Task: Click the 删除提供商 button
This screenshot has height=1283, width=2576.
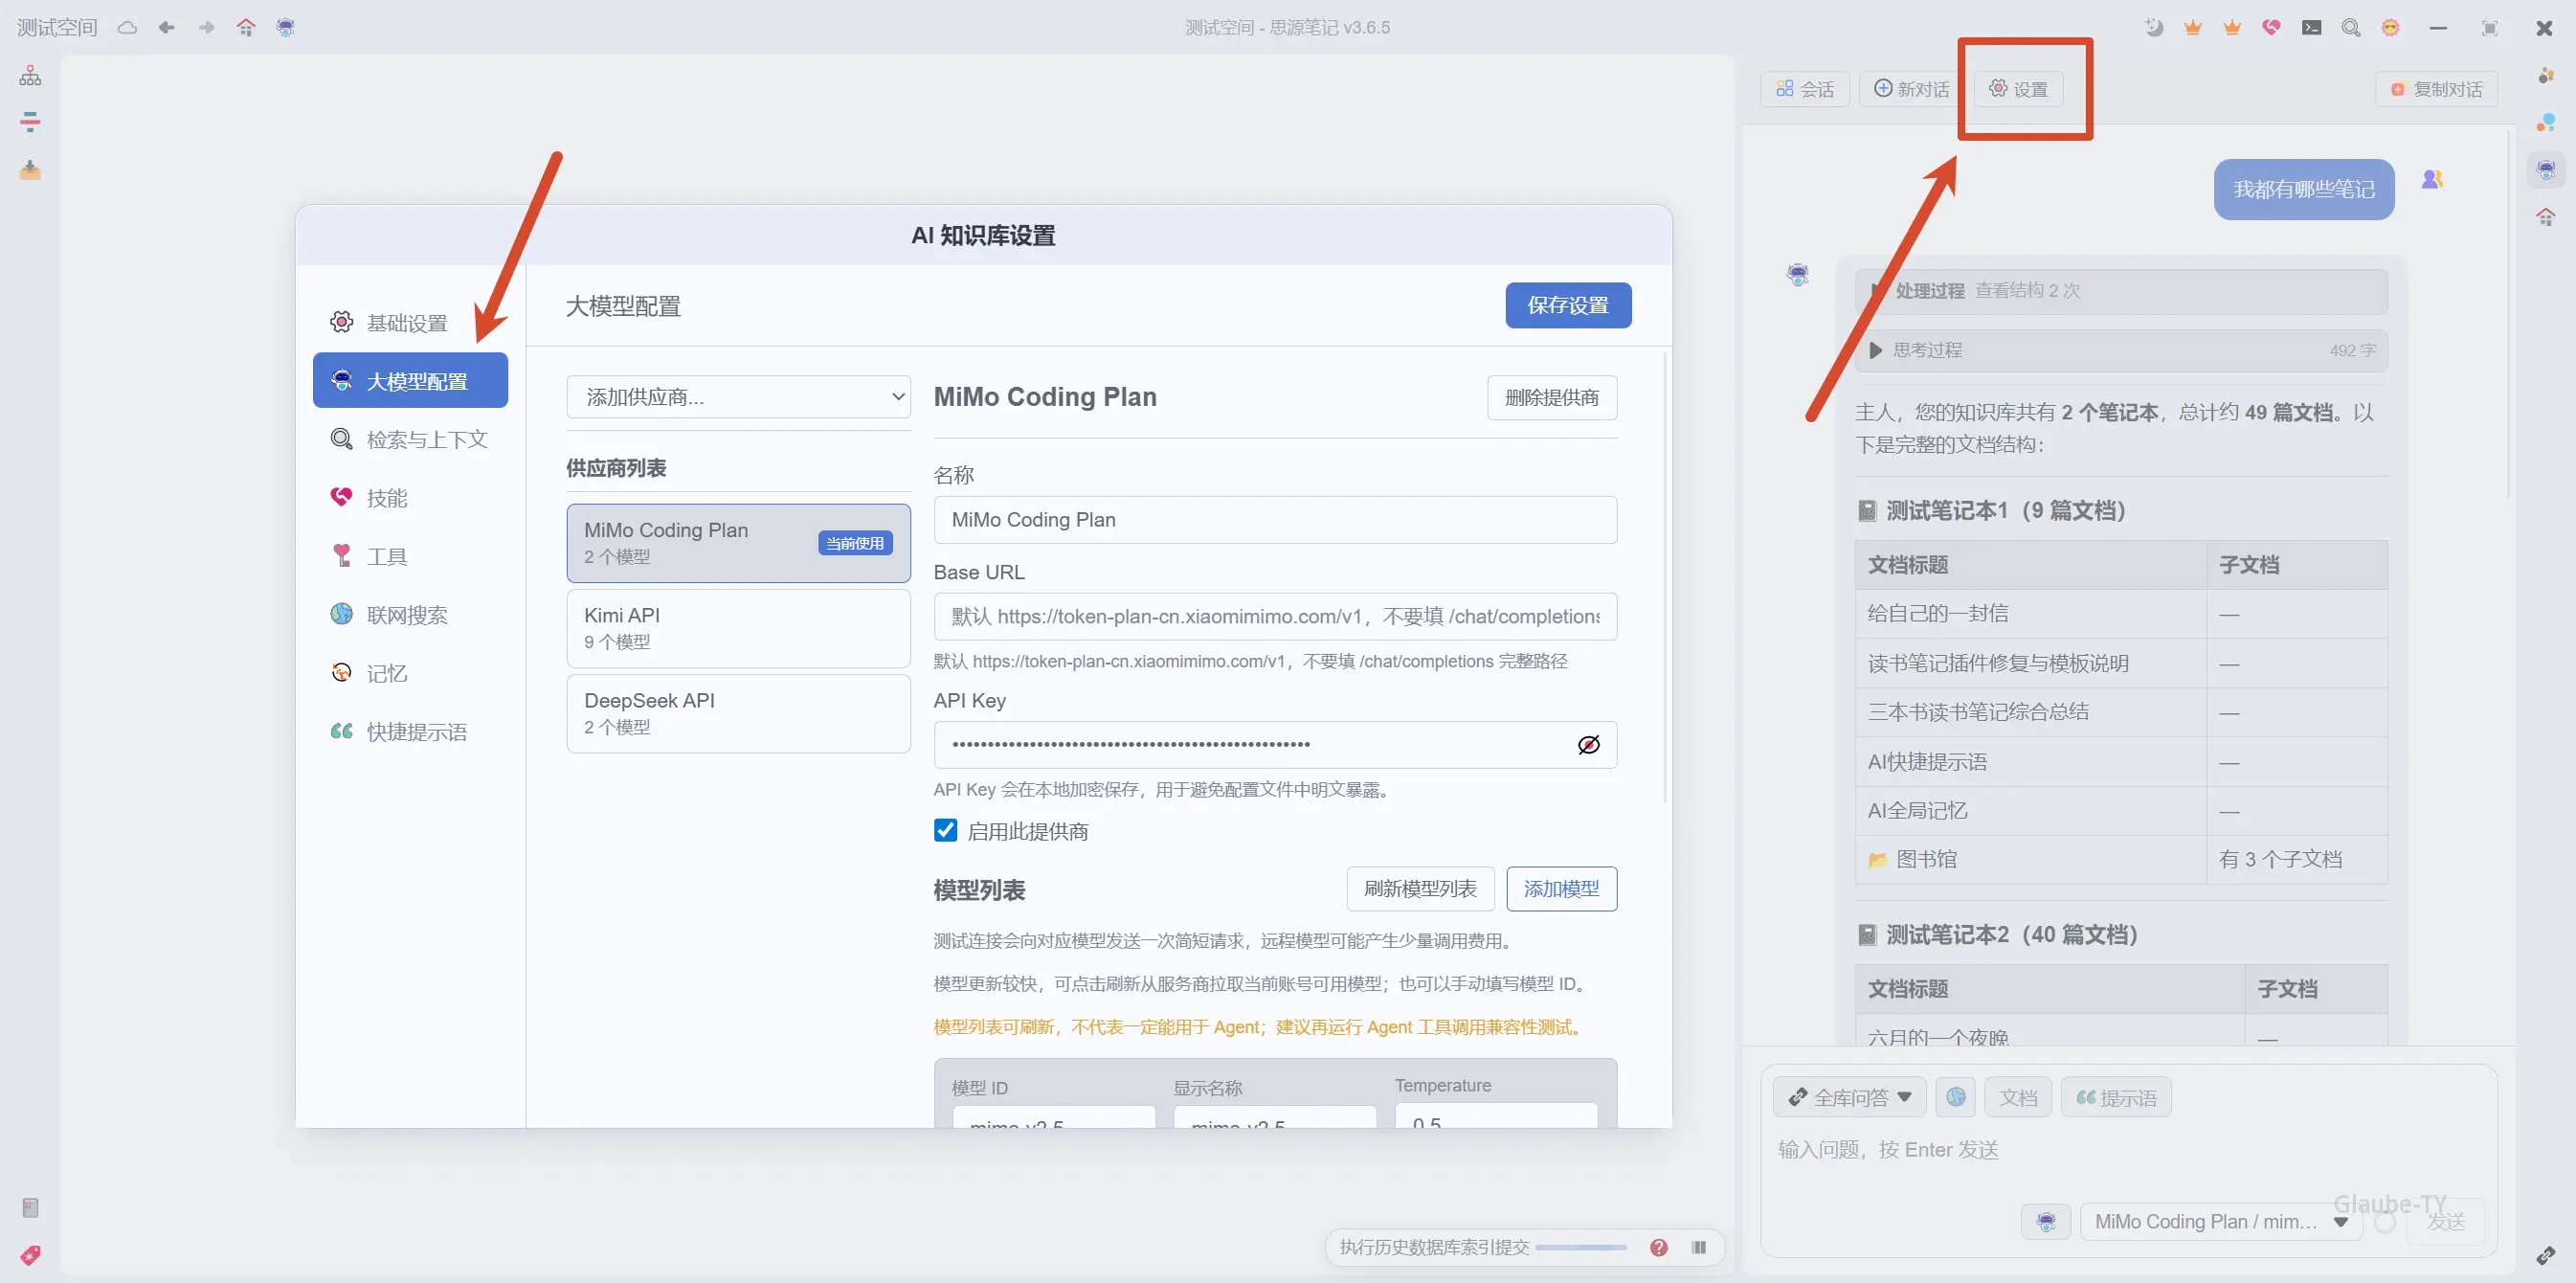Action: tap(1552, 397)
